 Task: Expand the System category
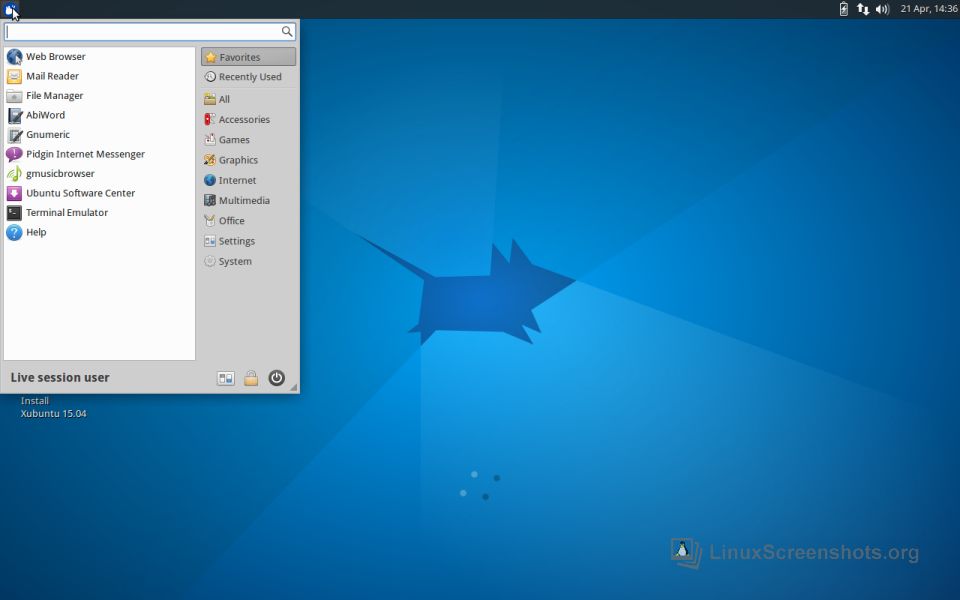[x=235, y=262]
